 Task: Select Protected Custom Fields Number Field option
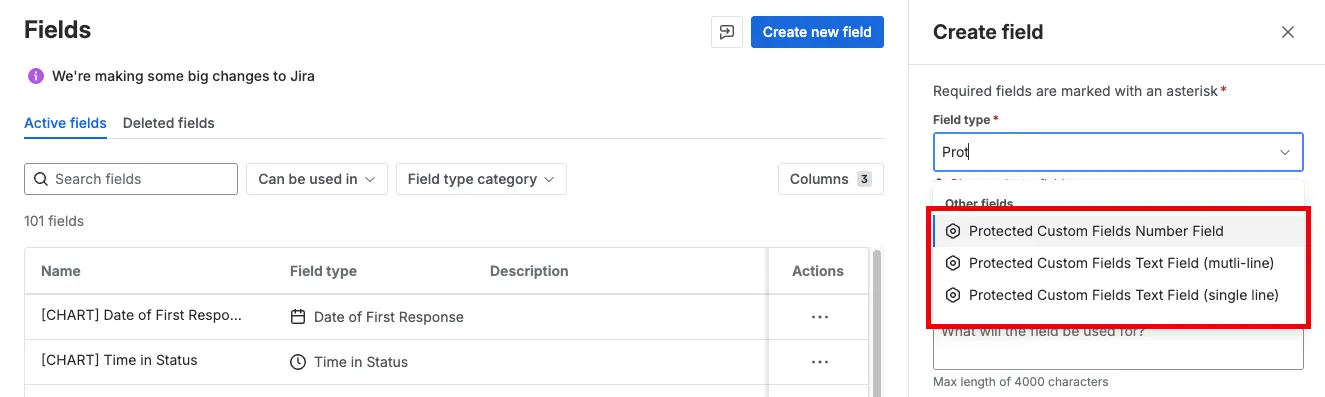[x=1118, y=231]
